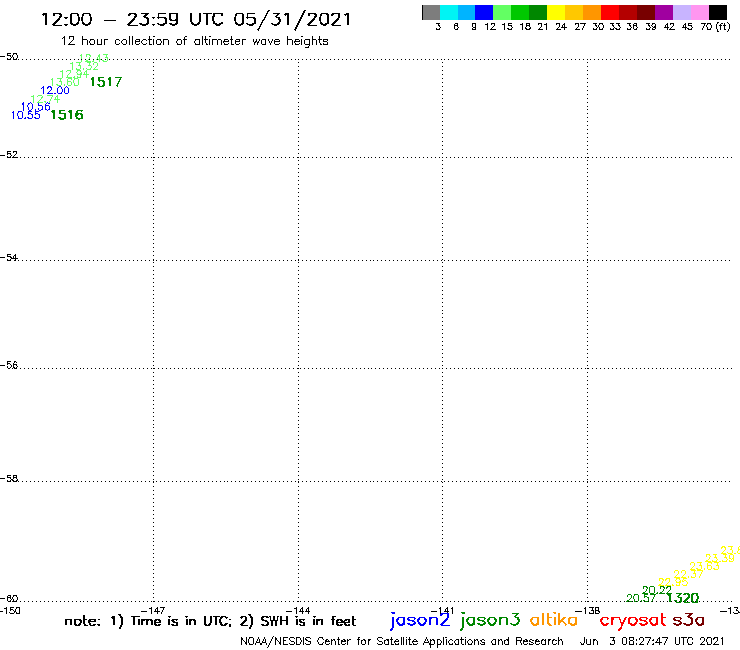Click the green wave height 12.74

[x=45, y=99]
